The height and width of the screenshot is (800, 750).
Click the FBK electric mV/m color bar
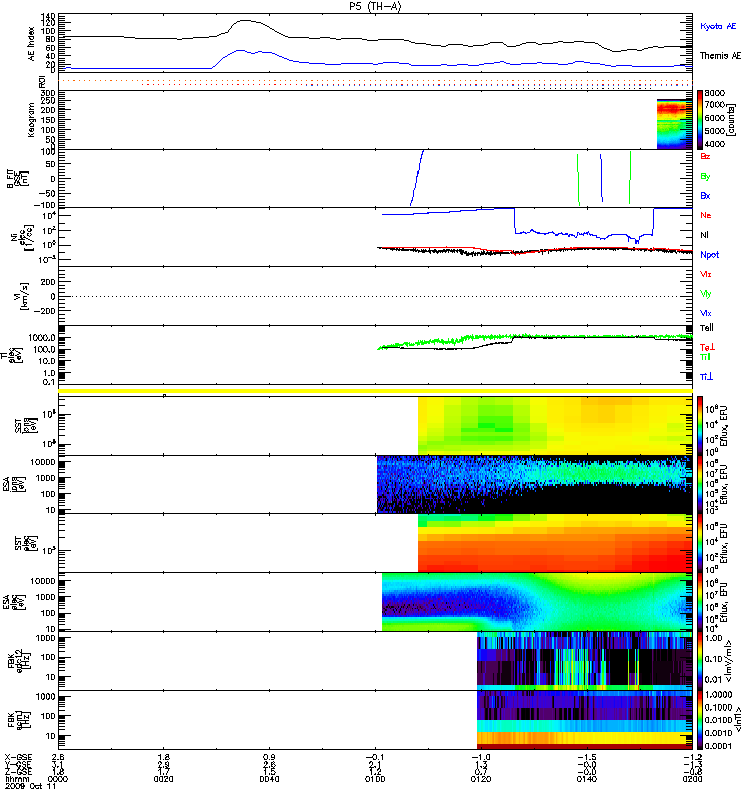pos(700,661)
